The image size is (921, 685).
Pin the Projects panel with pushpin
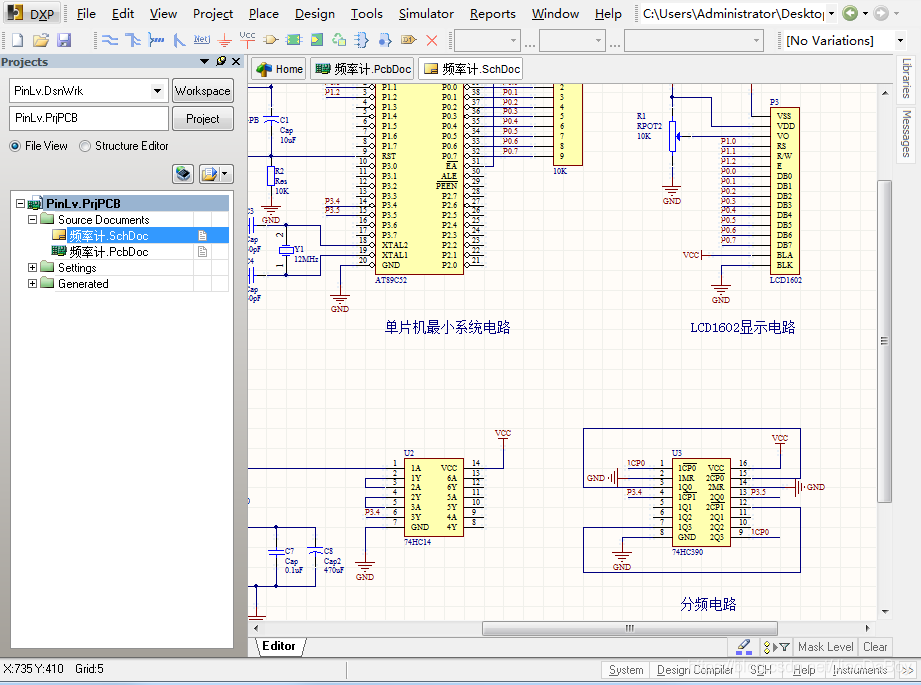click(221, 62)
